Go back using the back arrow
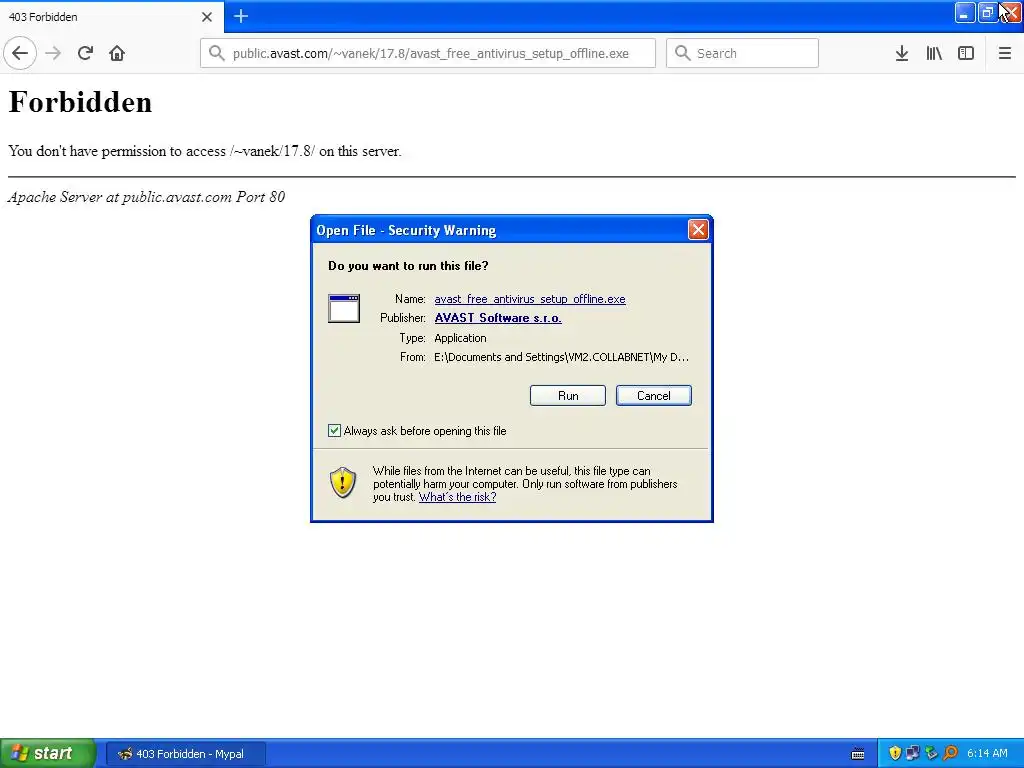 point(20,53)
